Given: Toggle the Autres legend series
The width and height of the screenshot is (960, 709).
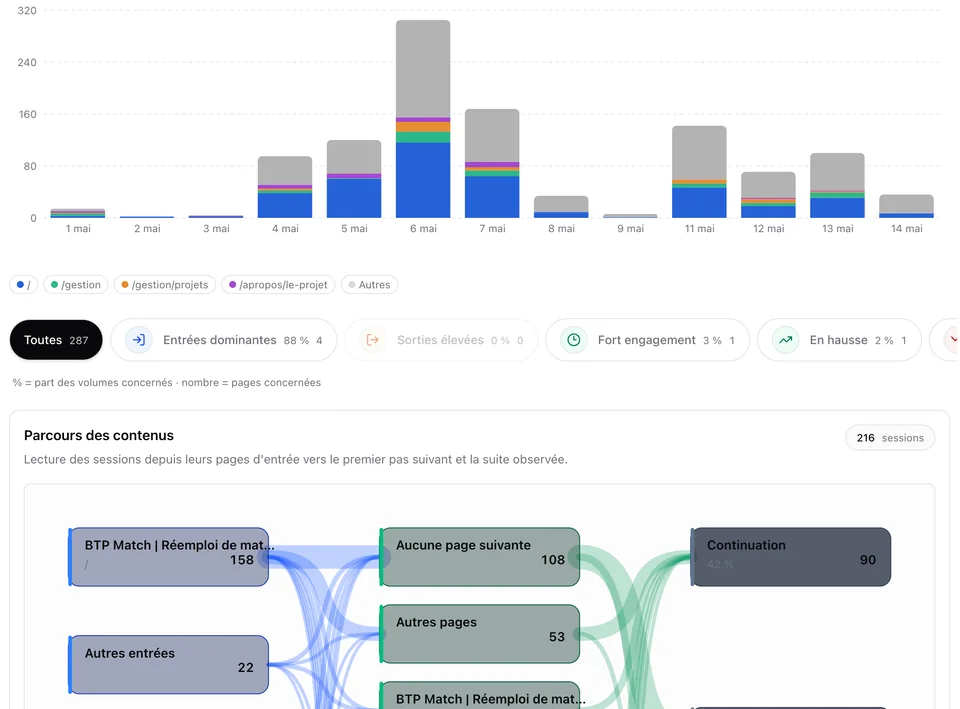Looking at the screenshot, I should tap(369, 285).
